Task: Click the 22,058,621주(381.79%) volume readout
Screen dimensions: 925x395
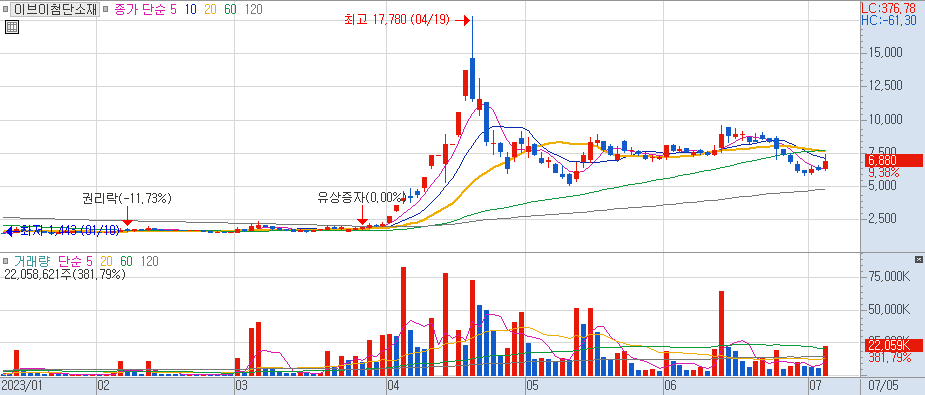Action: (65, 274)
